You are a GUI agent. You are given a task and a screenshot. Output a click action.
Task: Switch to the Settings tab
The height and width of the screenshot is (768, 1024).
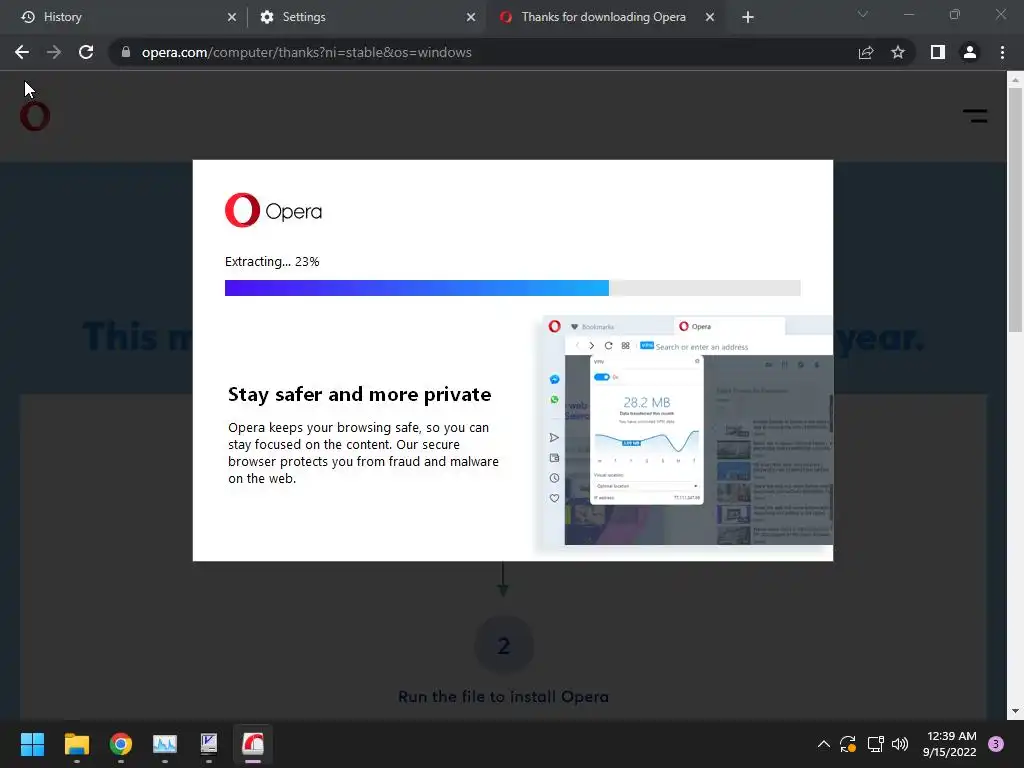pyautogui.click(x=366, y=17)
